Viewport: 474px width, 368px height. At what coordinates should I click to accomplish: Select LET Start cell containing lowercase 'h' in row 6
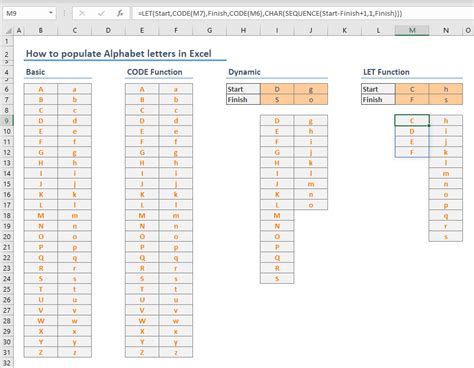[x=446, y=89]
